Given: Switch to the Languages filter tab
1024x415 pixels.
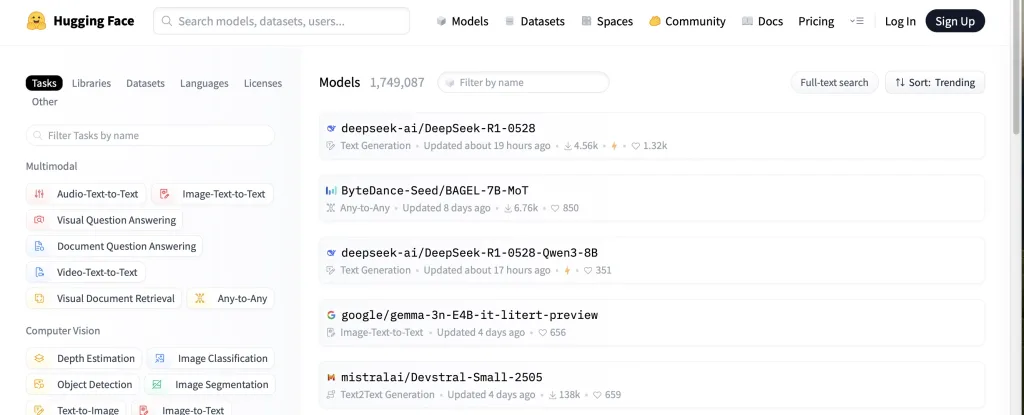Looking at the screenshot, I should click(x=204, y=83).
